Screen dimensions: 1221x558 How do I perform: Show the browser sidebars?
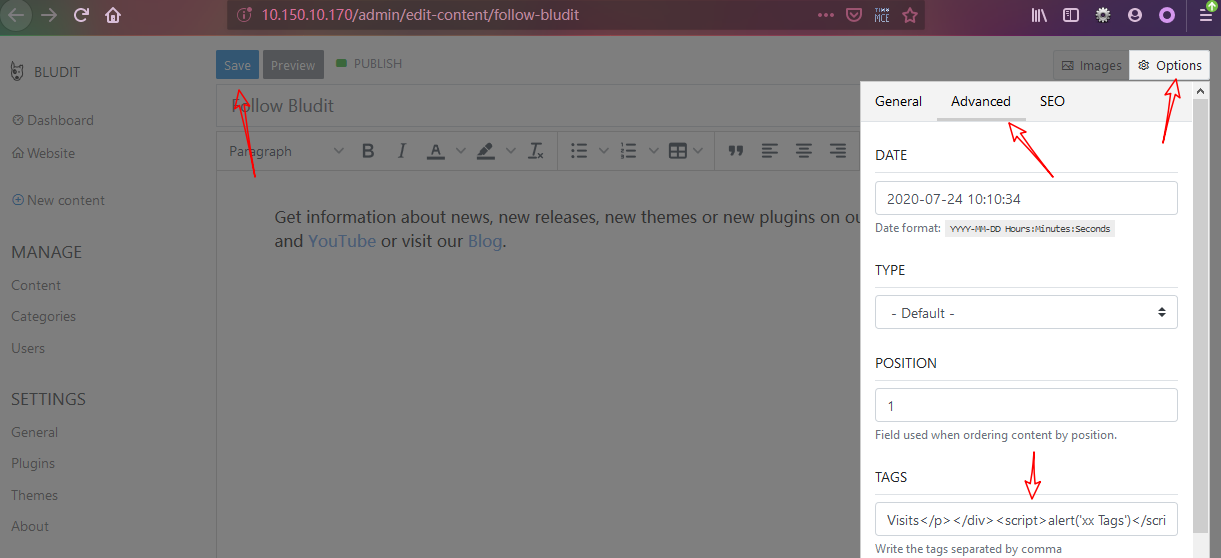pyautogui.click(x=1071, y=15)
